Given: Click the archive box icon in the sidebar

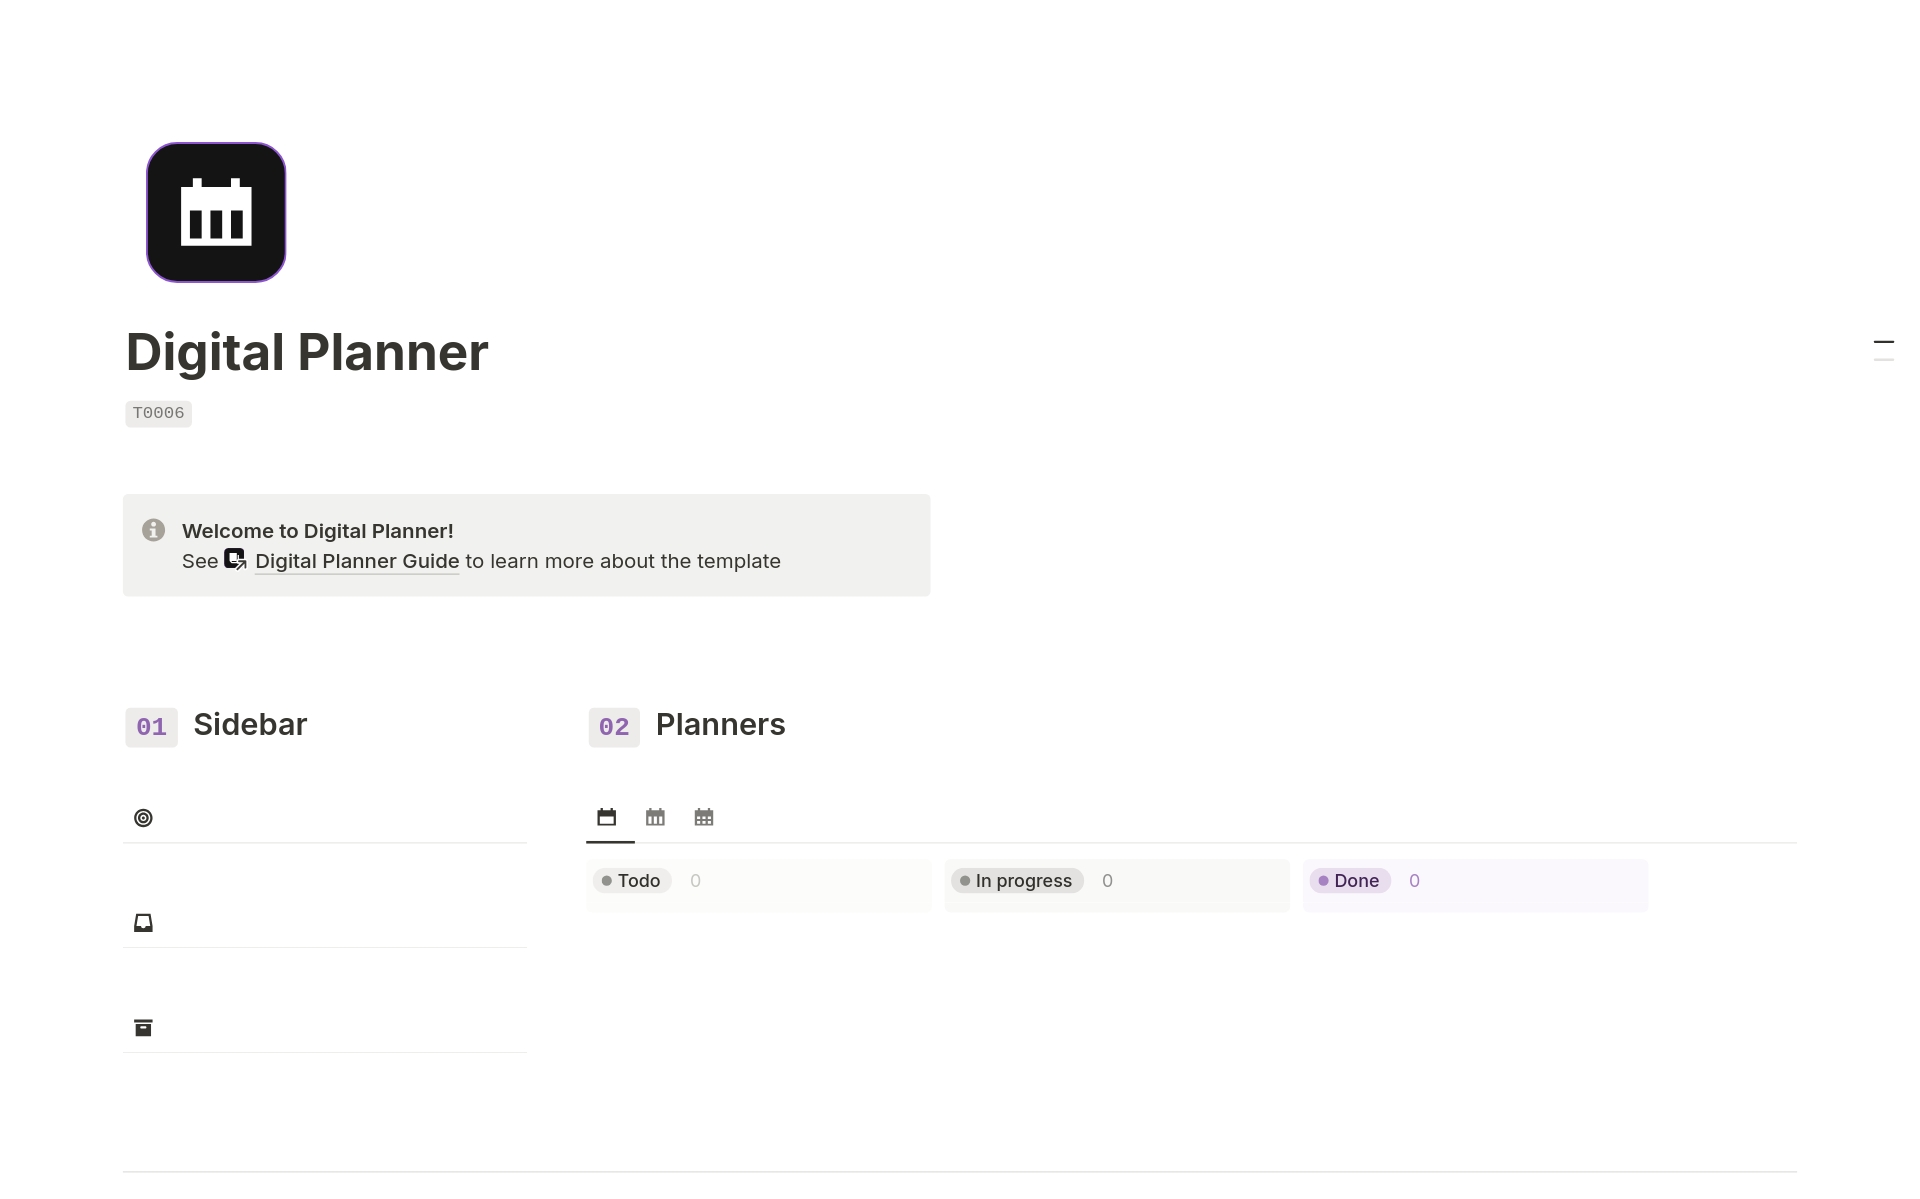Looking at the screenshot, I should (x=143, y=1027).
